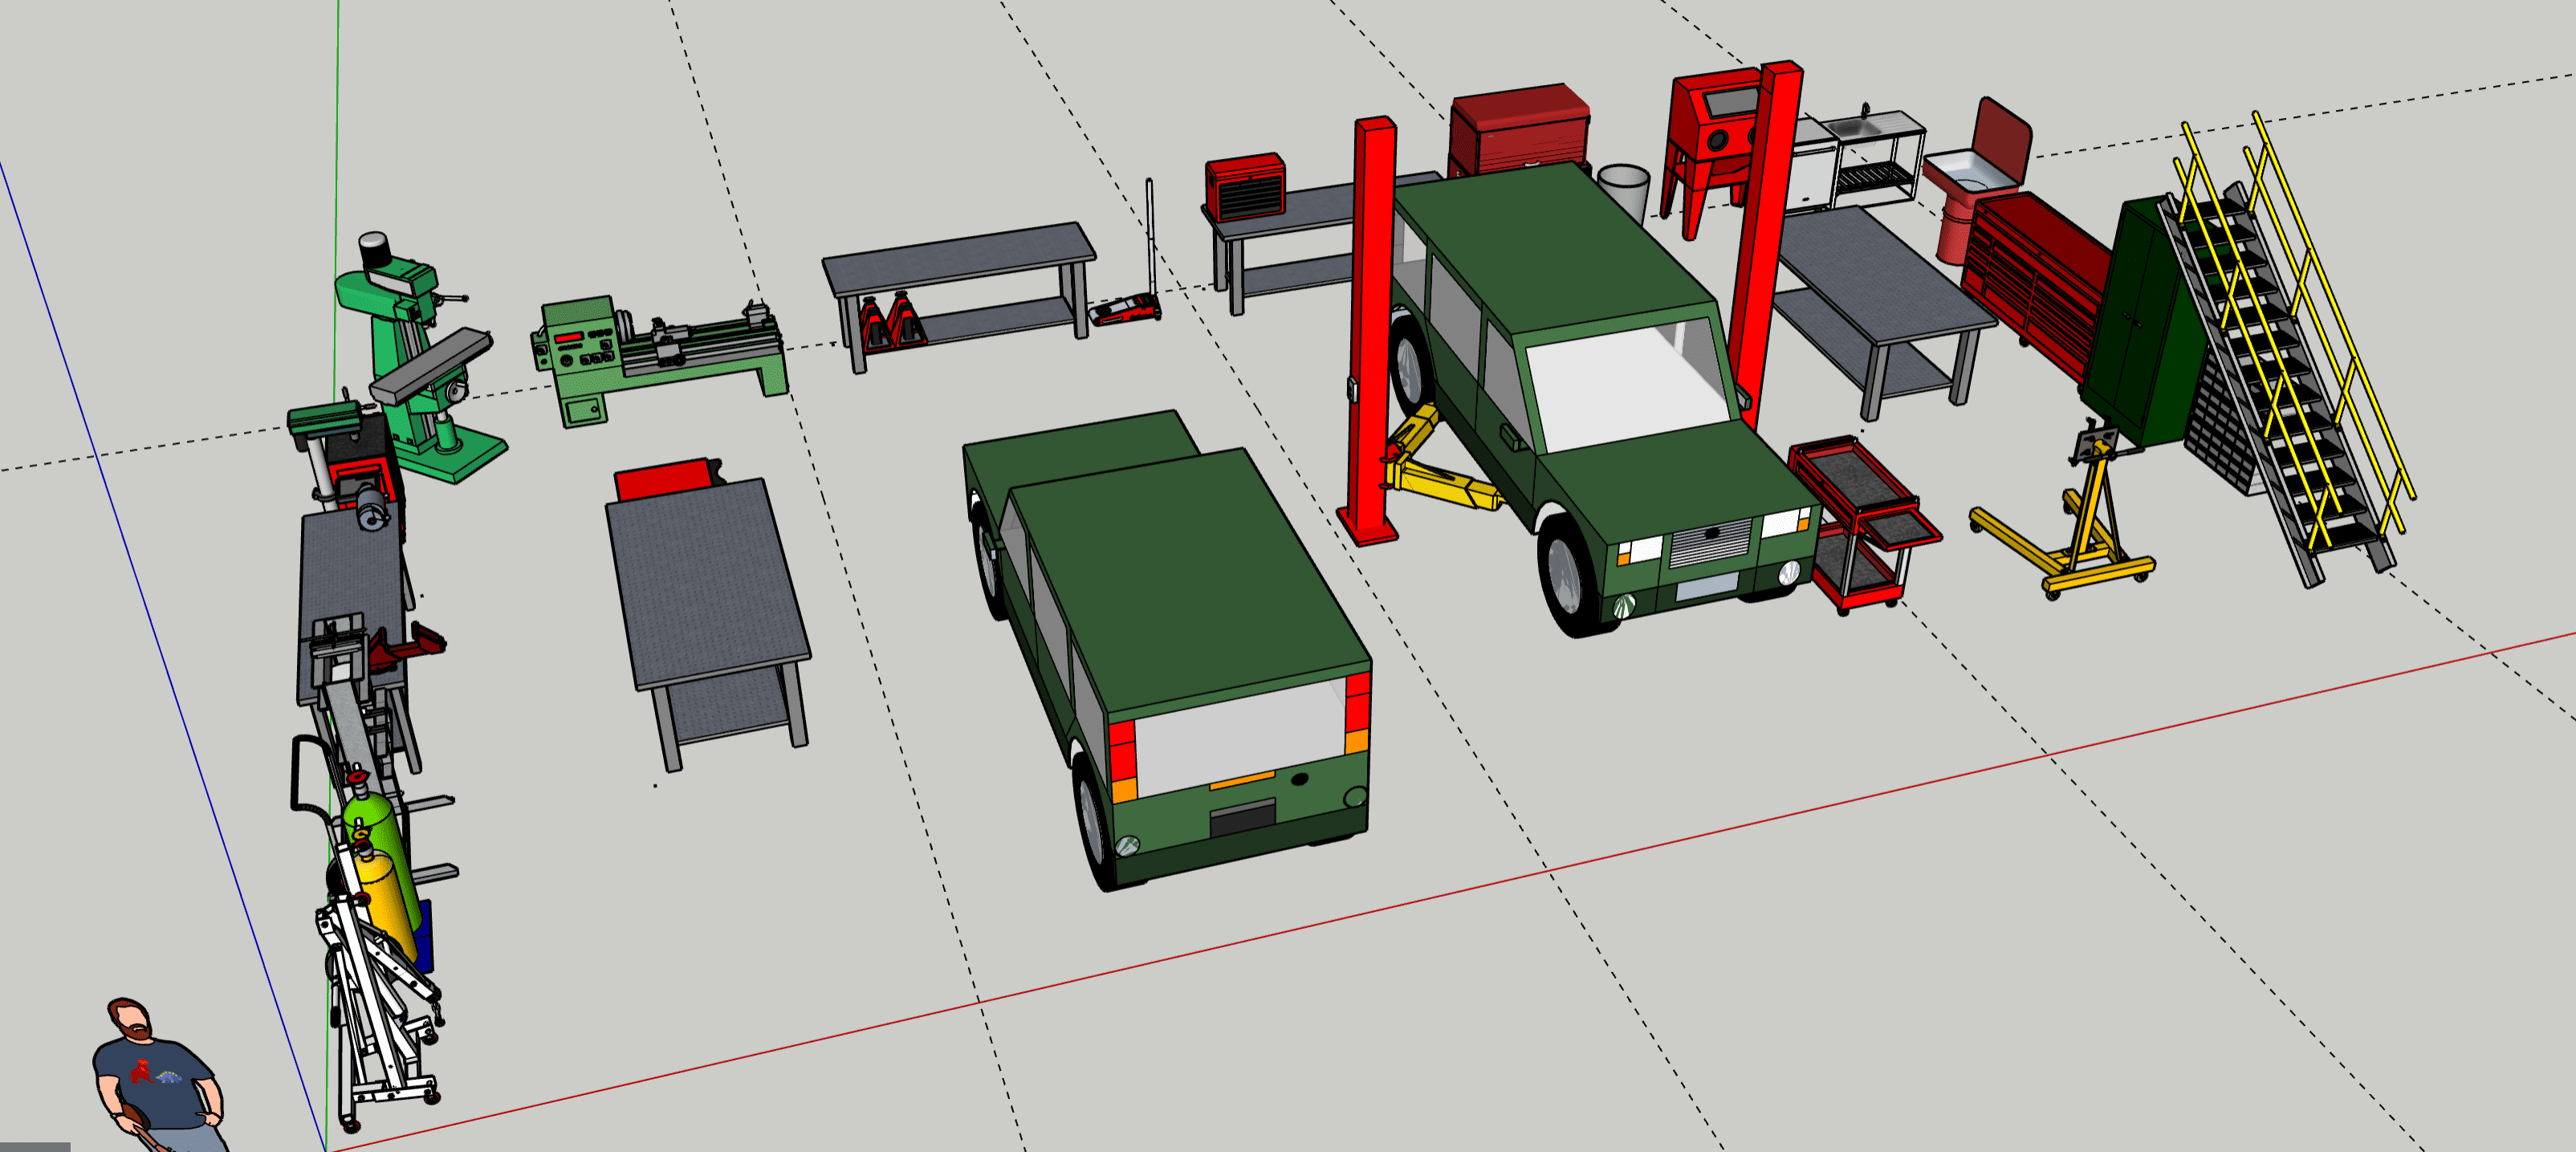This screenshot has height=1152, width=2576.
Task: Select the bench grinder on left bench
Action: pos(370,507)
